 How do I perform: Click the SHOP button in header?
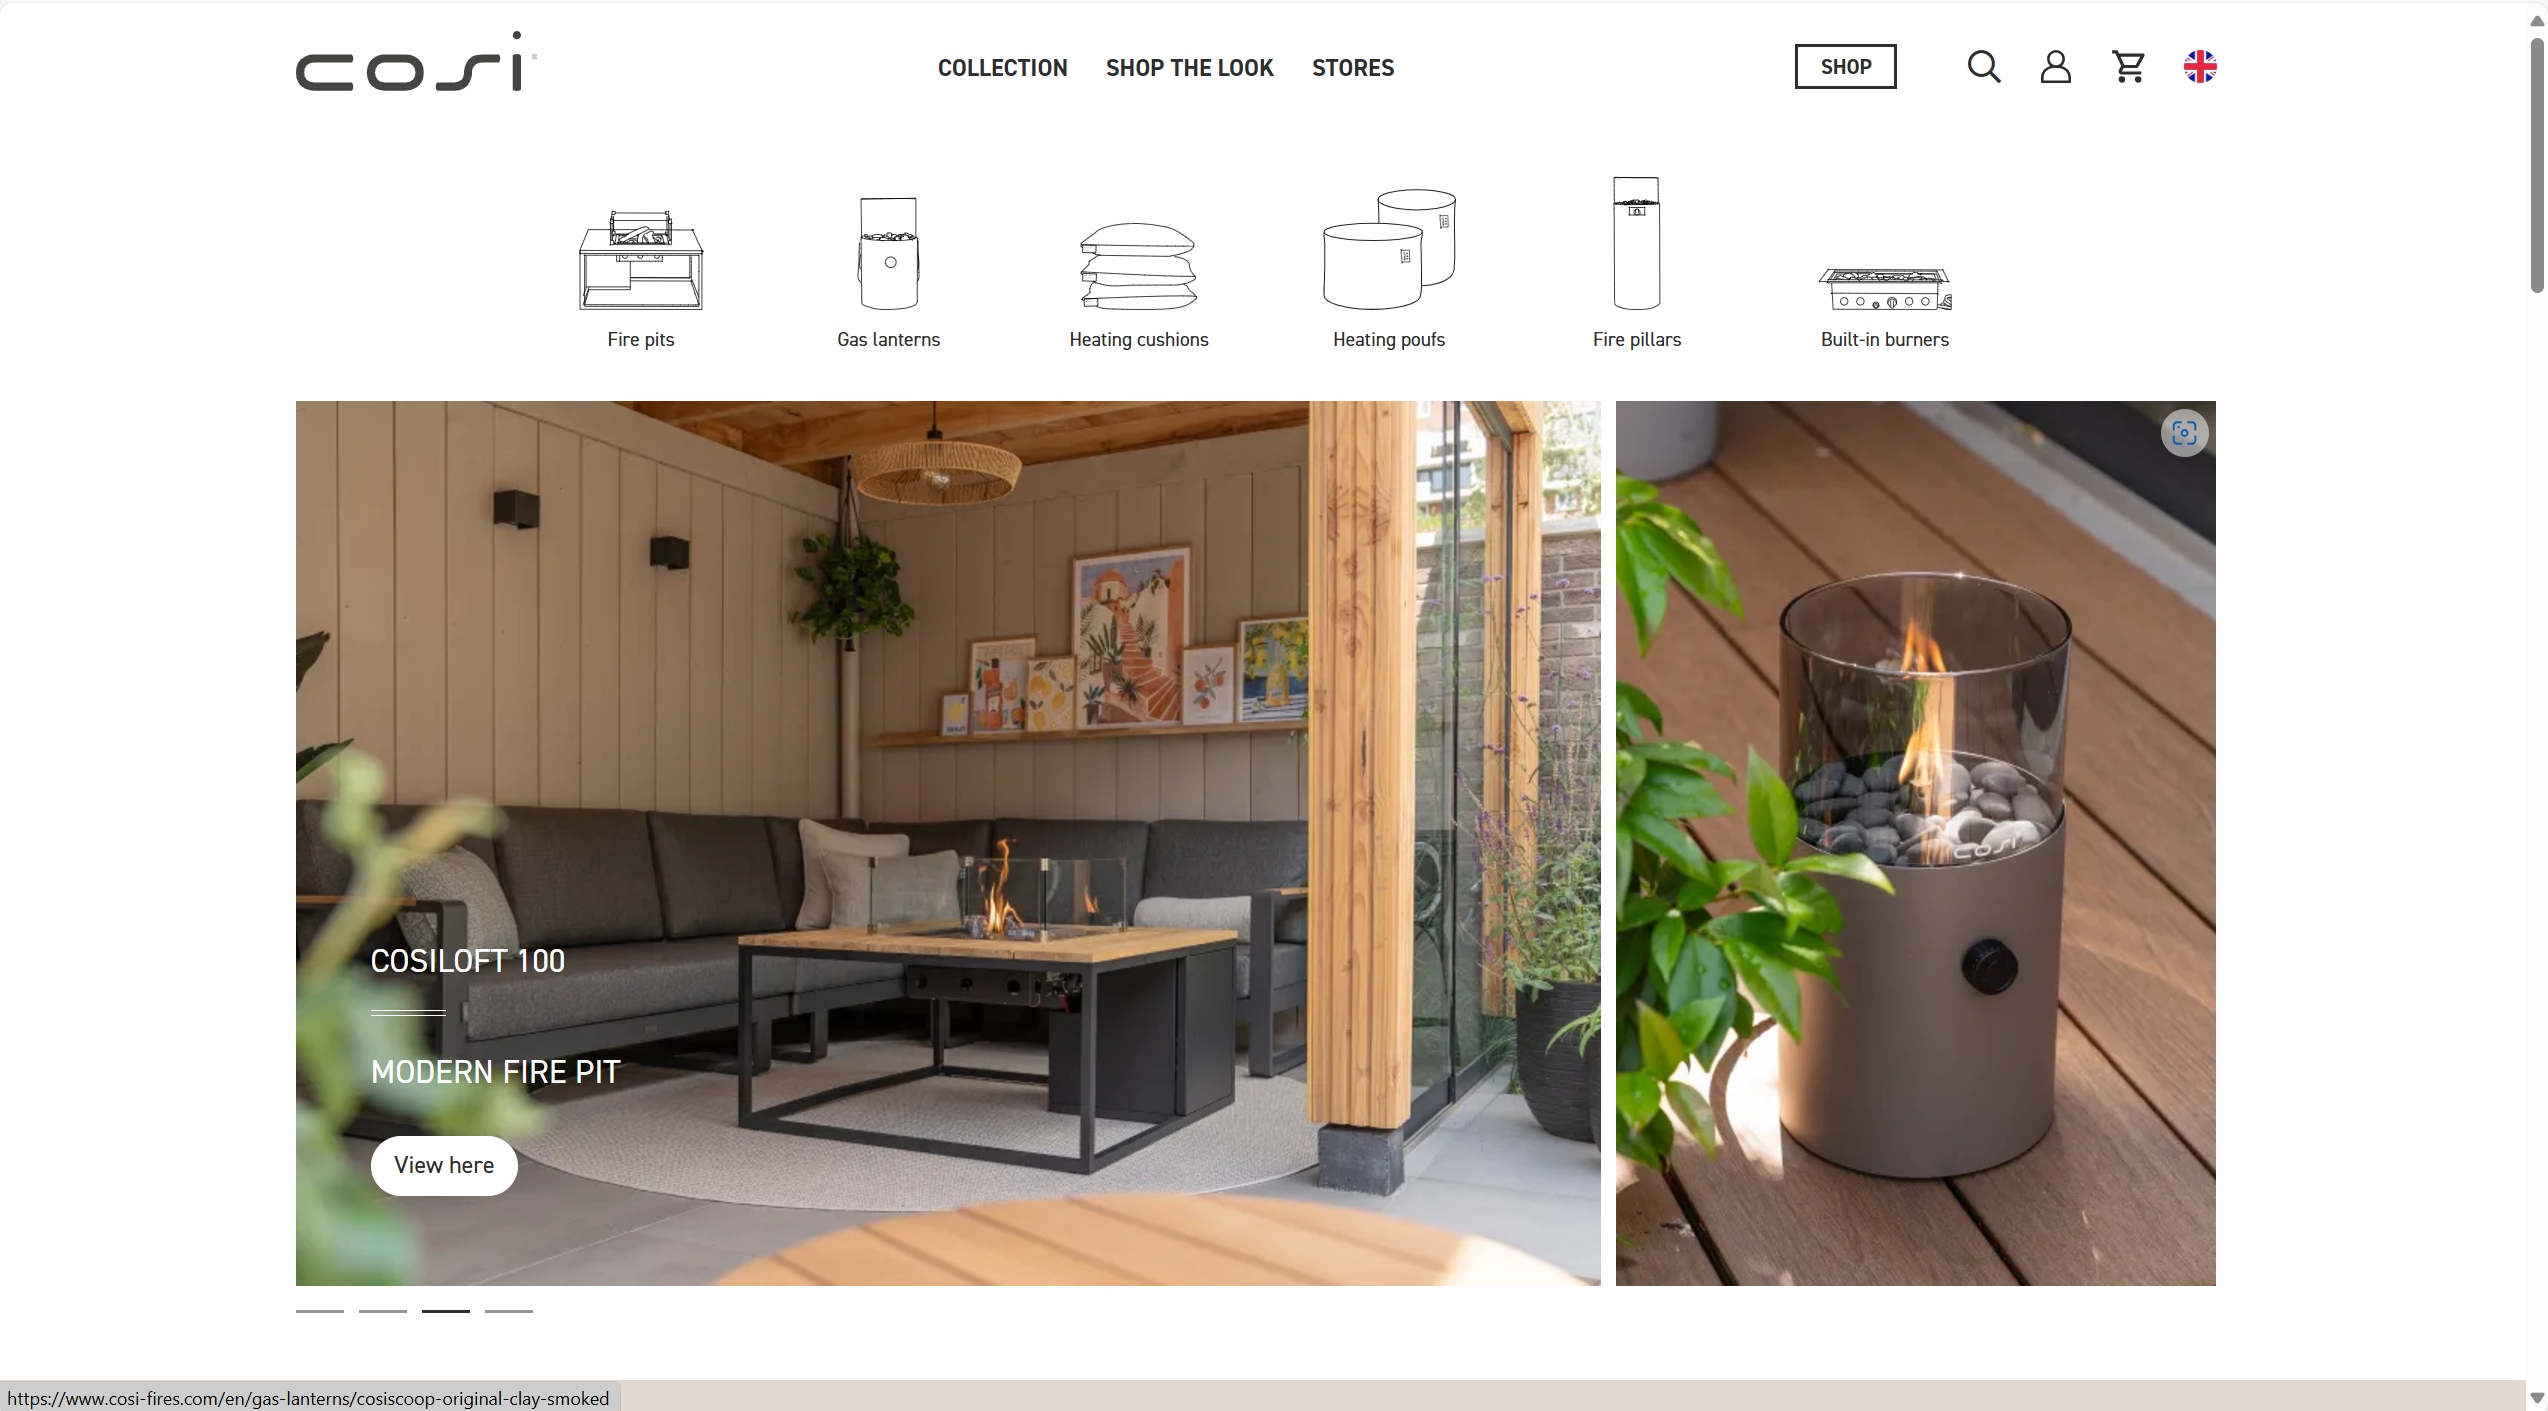[x=1845, y=64]
